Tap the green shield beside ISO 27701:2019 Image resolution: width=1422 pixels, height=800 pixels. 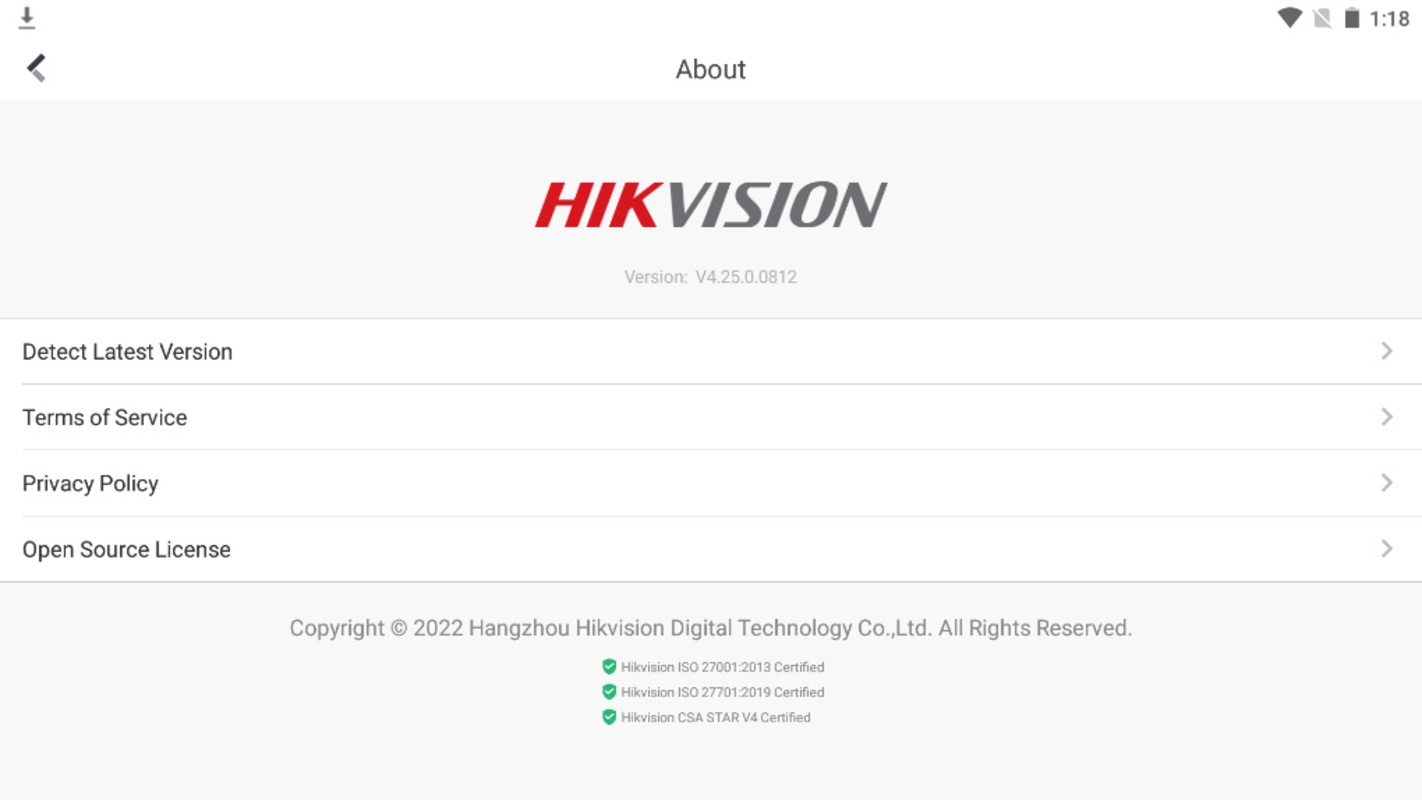click(x=609, y=691)
